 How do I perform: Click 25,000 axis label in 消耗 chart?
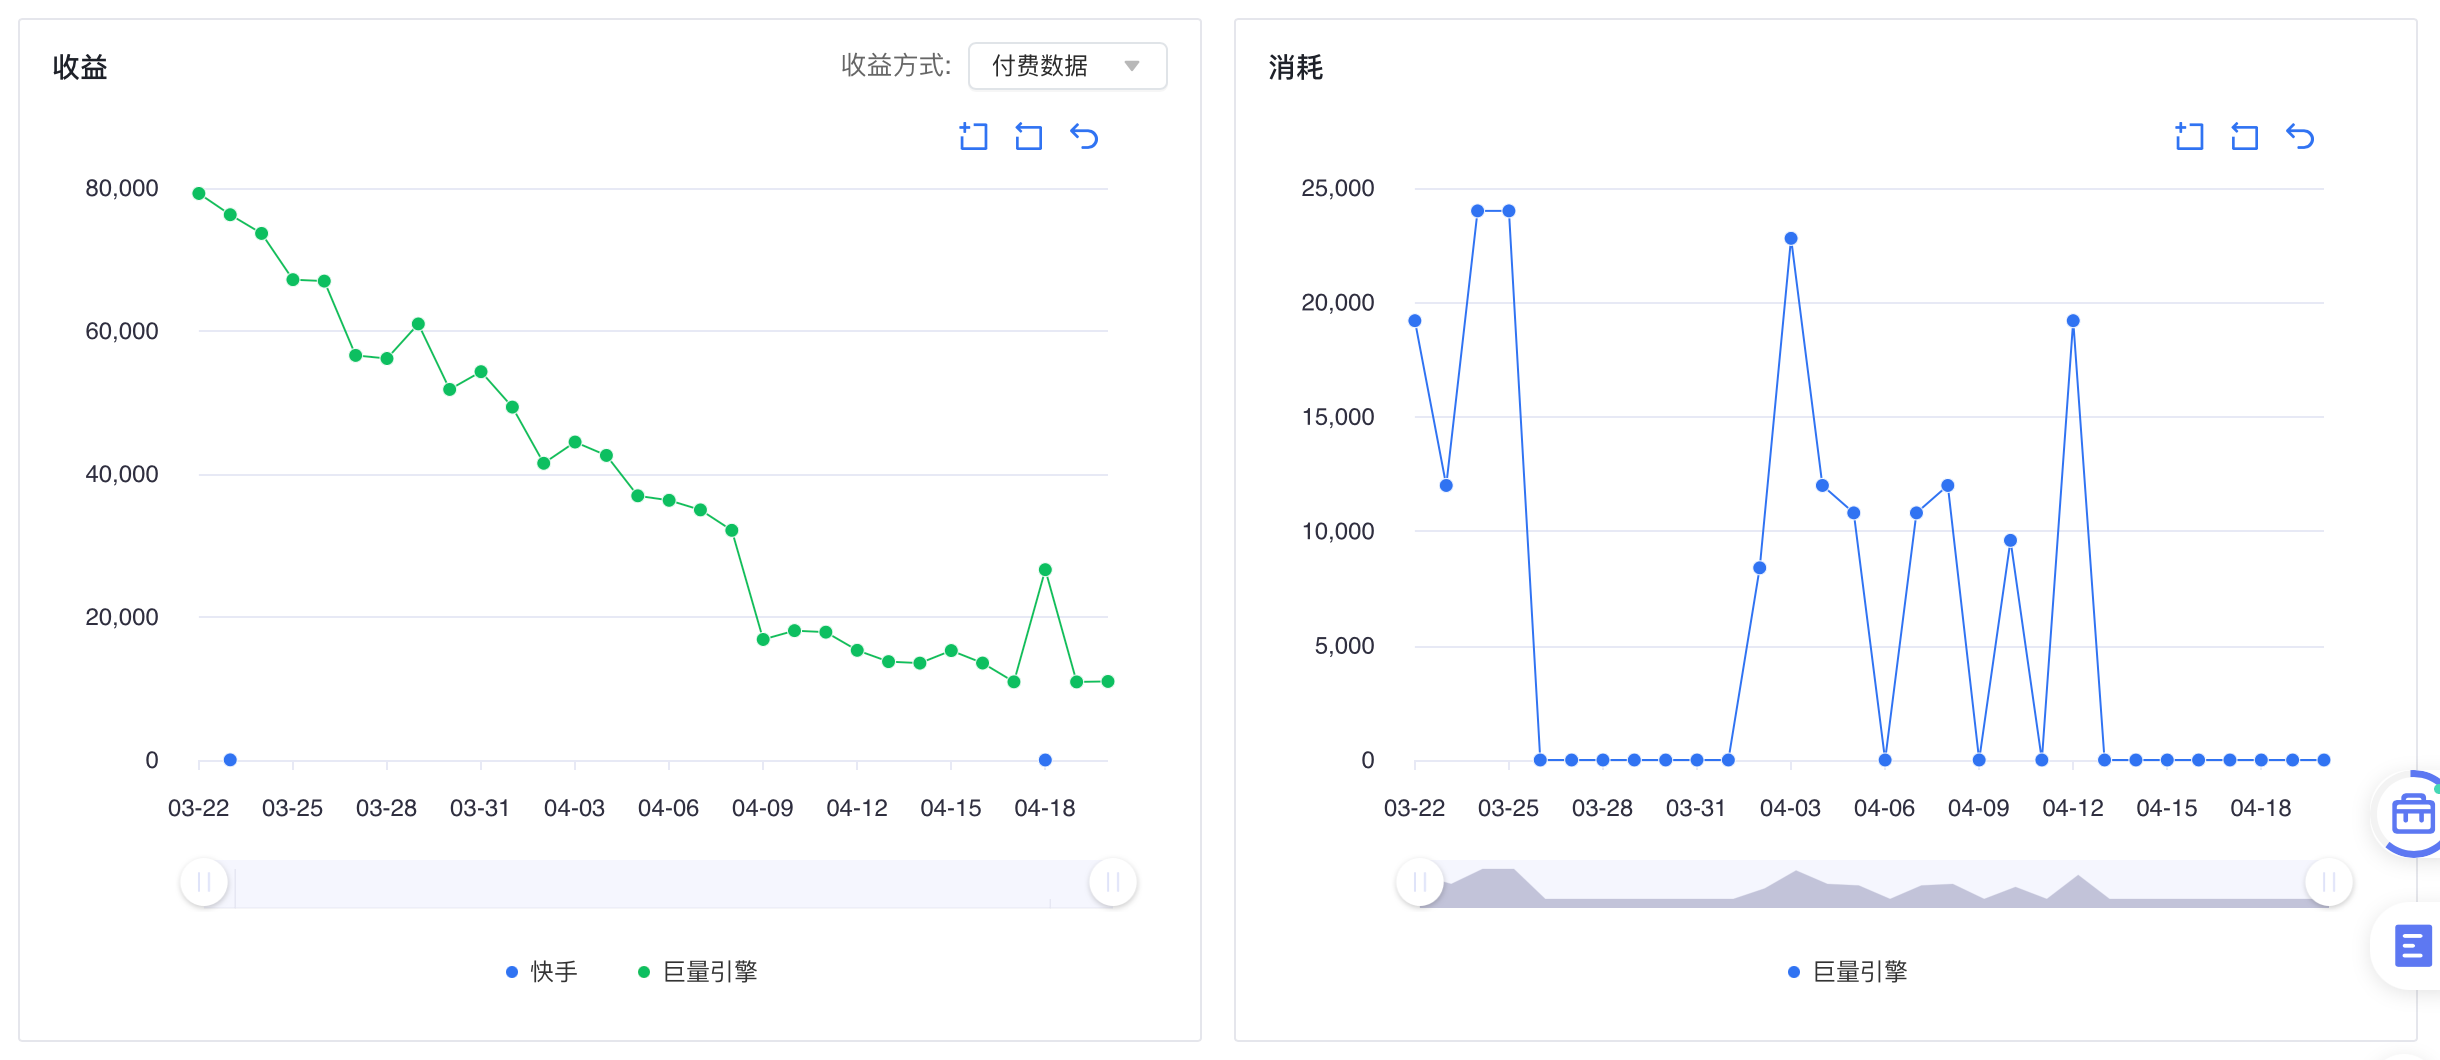pyautogui.click(x=1338, y=188)
